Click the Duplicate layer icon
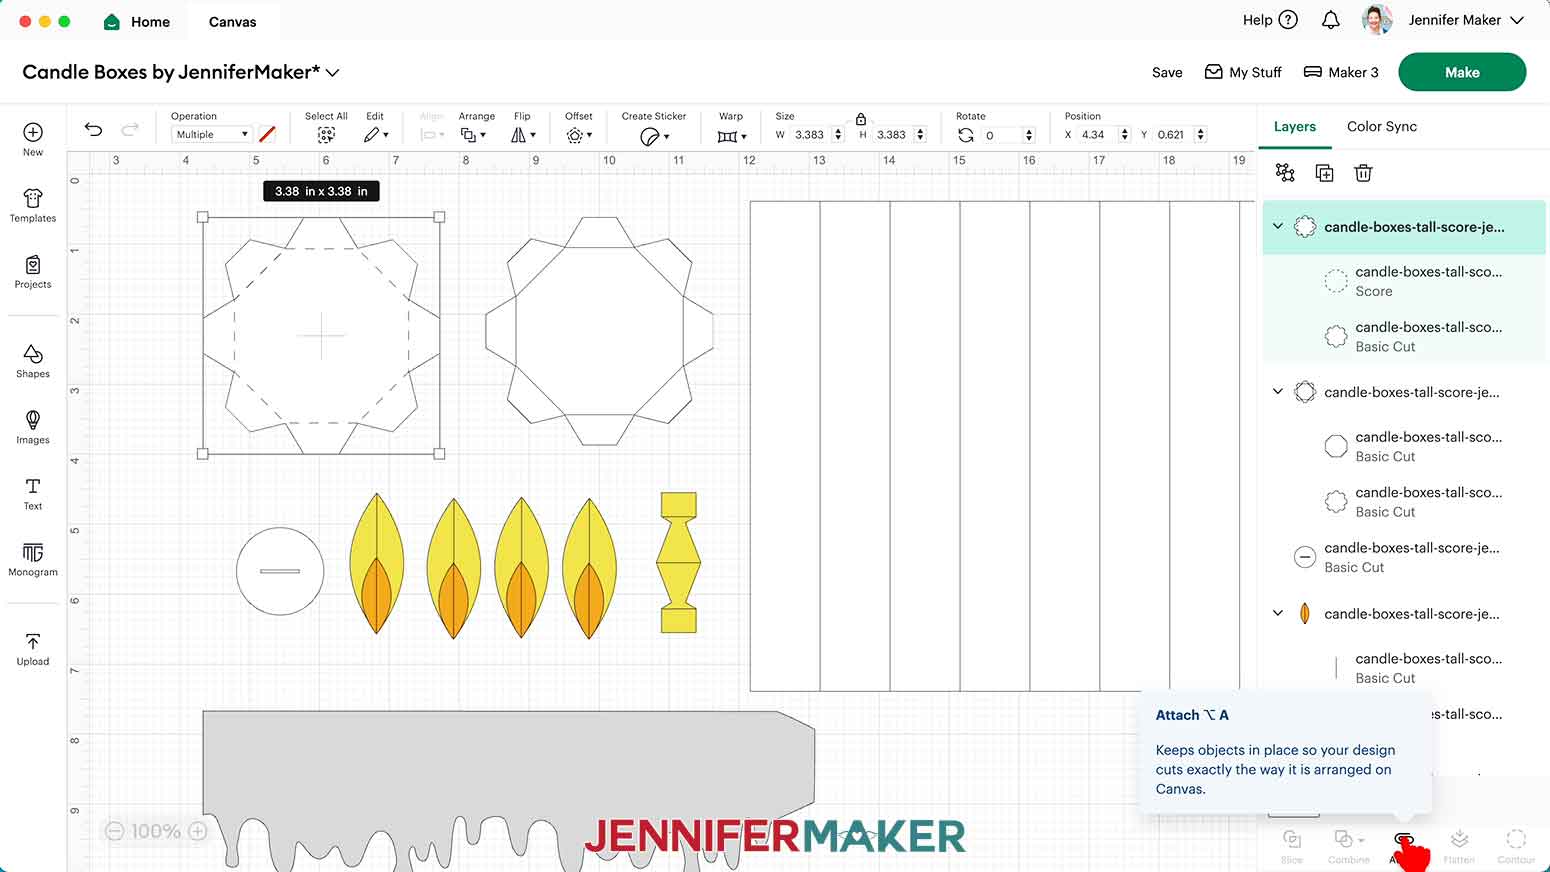The width and height of the screenshot is (1550, 872). (x=1324, y=173)
